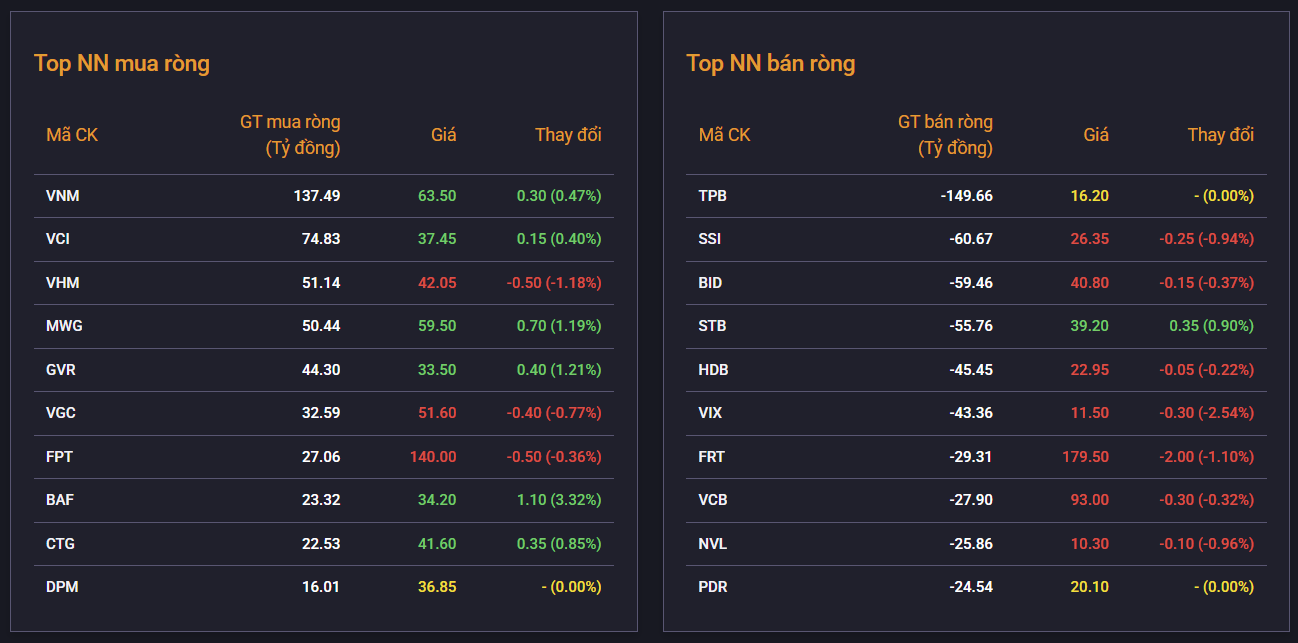Screen dimensions: 1298x643
Task: Click VHM change -0.50 (-1.18%)
Action: (554, 283)
